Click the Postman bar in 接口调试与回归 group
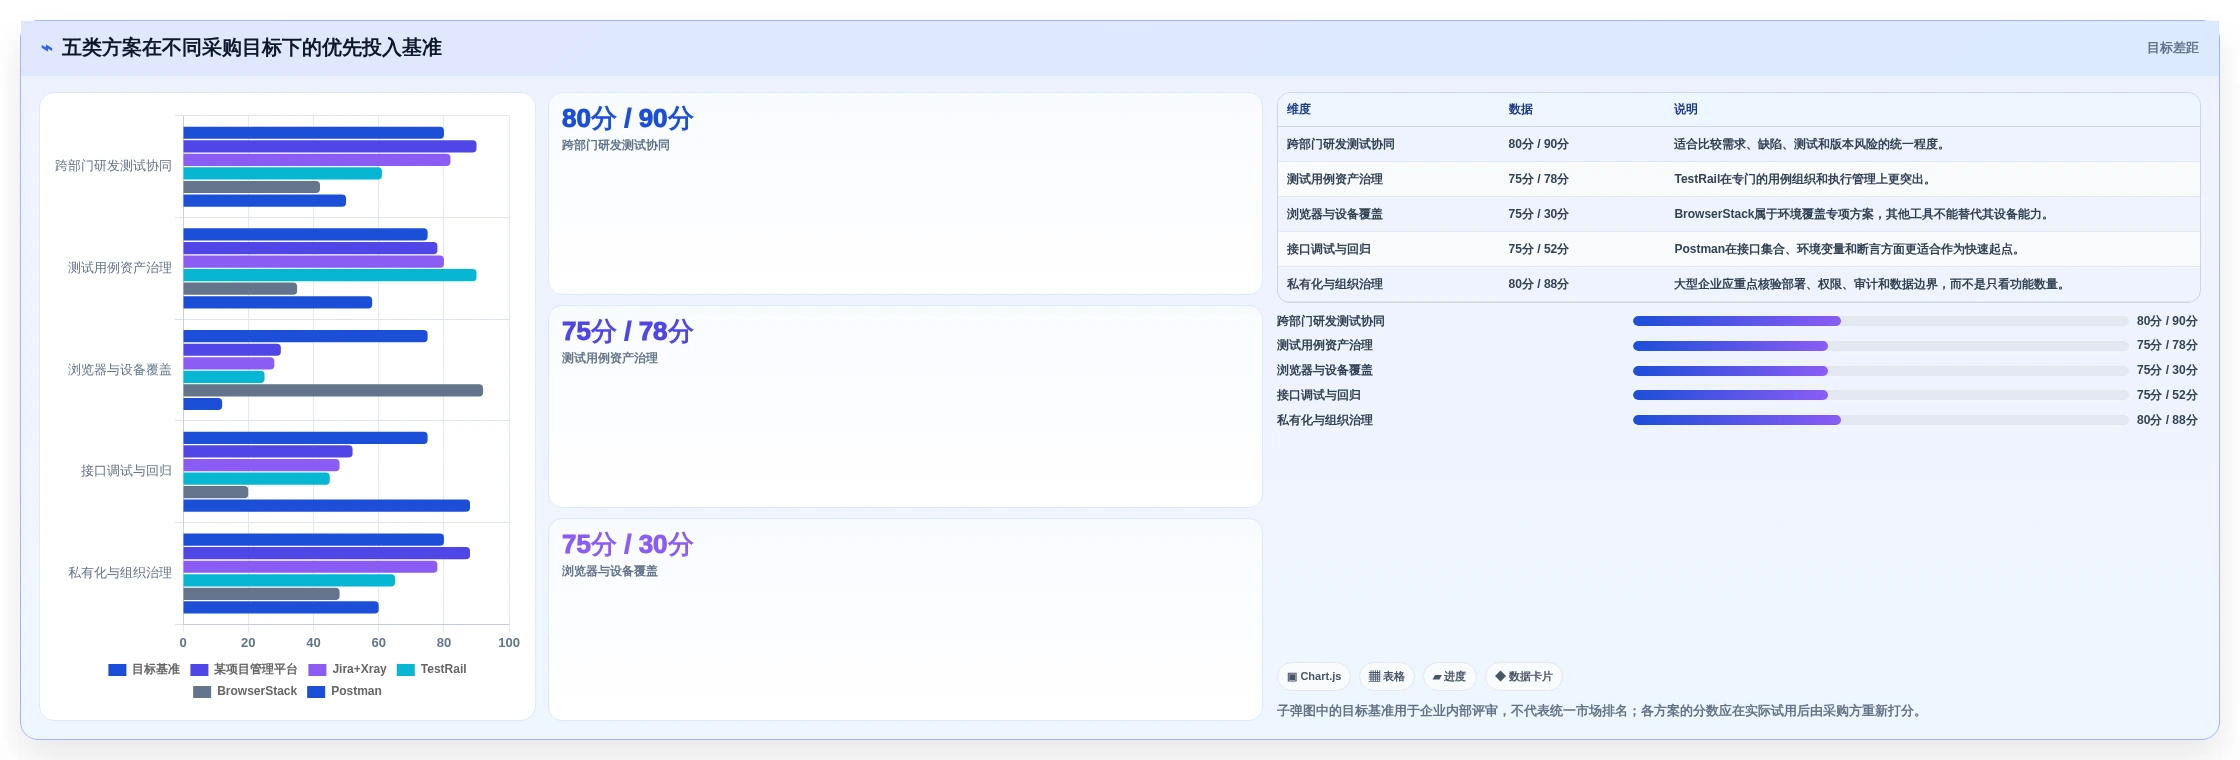The image size is (2240, 760). [326, 506]
